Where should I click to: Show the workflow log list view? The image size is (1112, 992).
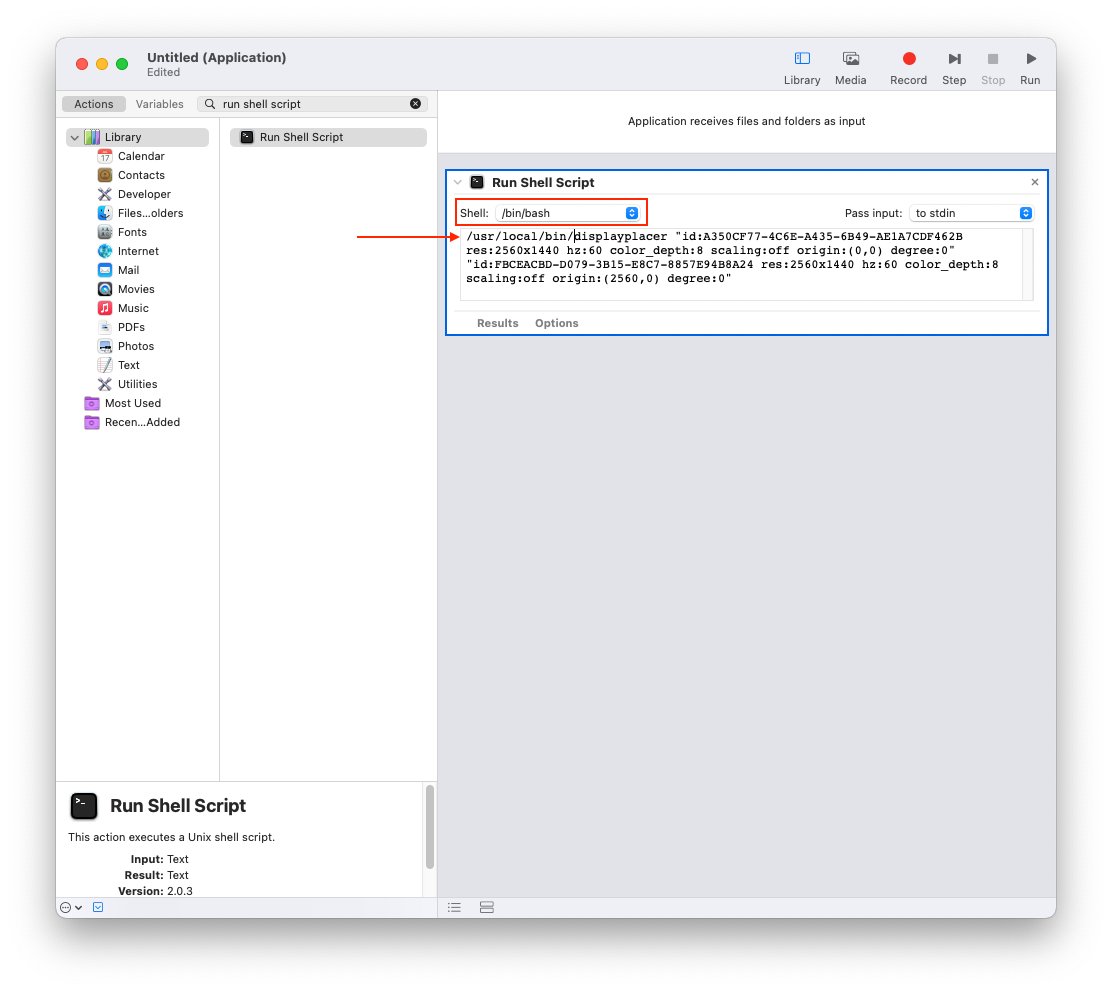coord(455,908)
